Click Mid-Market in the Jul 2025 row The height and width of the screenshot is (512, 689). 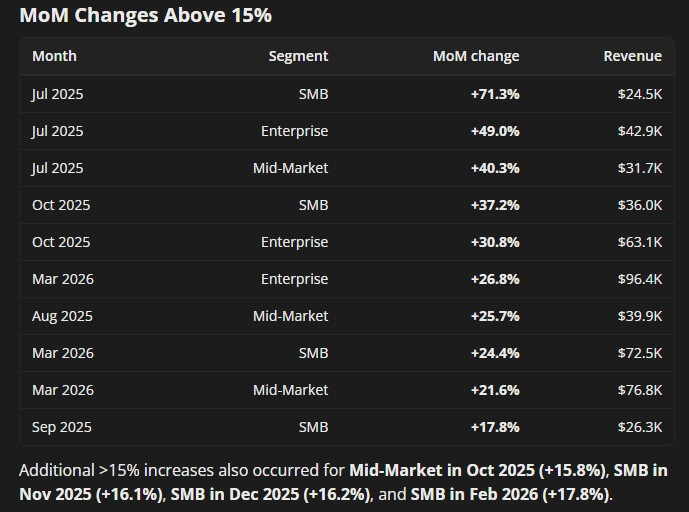(290, 168)
